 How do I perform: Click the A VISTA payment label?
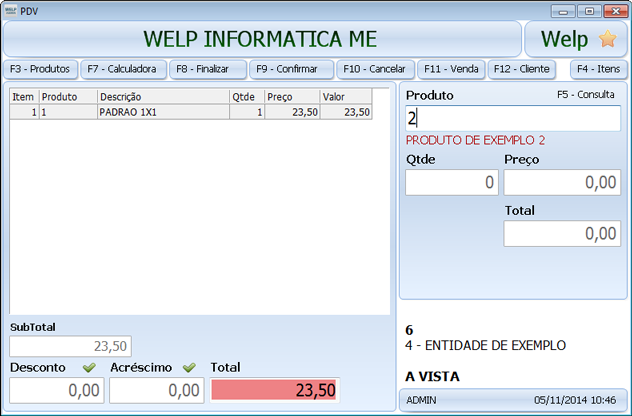point(432,376)
